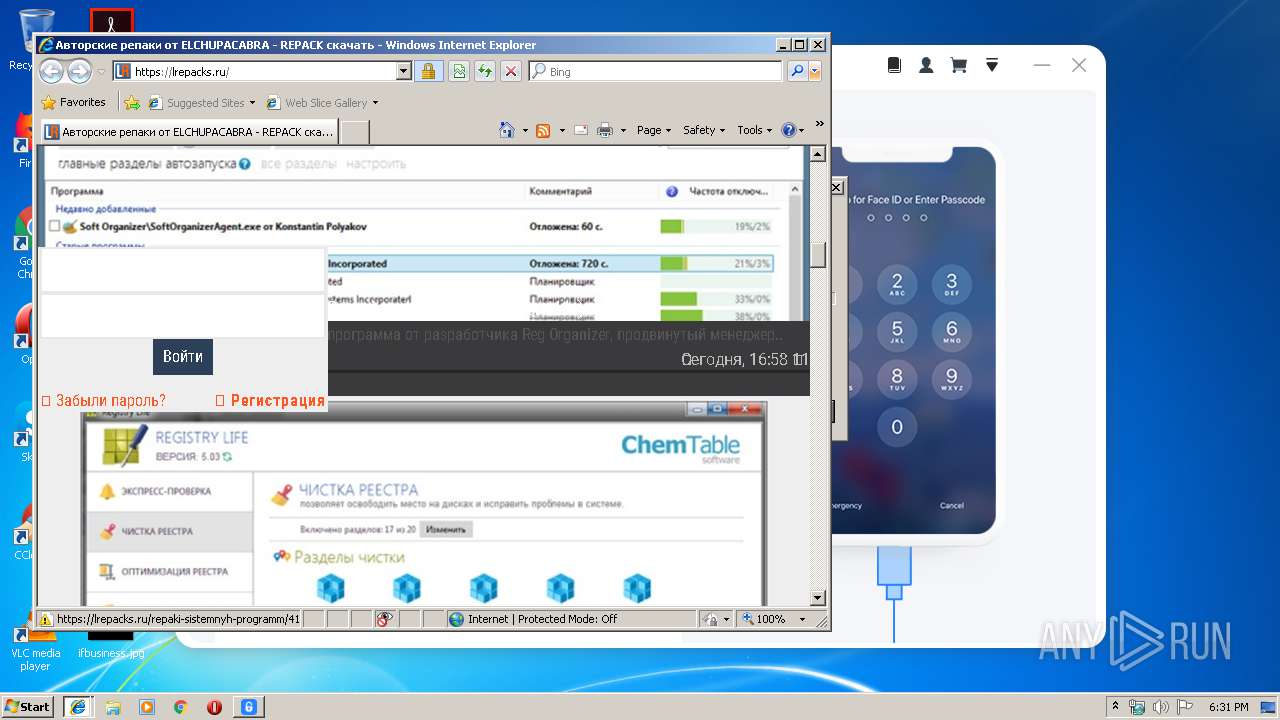The width and height of the screenshot is (1280, 720).
Task: Select ЭКСПРЕСС-ПРОВЕРКА in Registry Life sidebar
Action: coord(169,491)
